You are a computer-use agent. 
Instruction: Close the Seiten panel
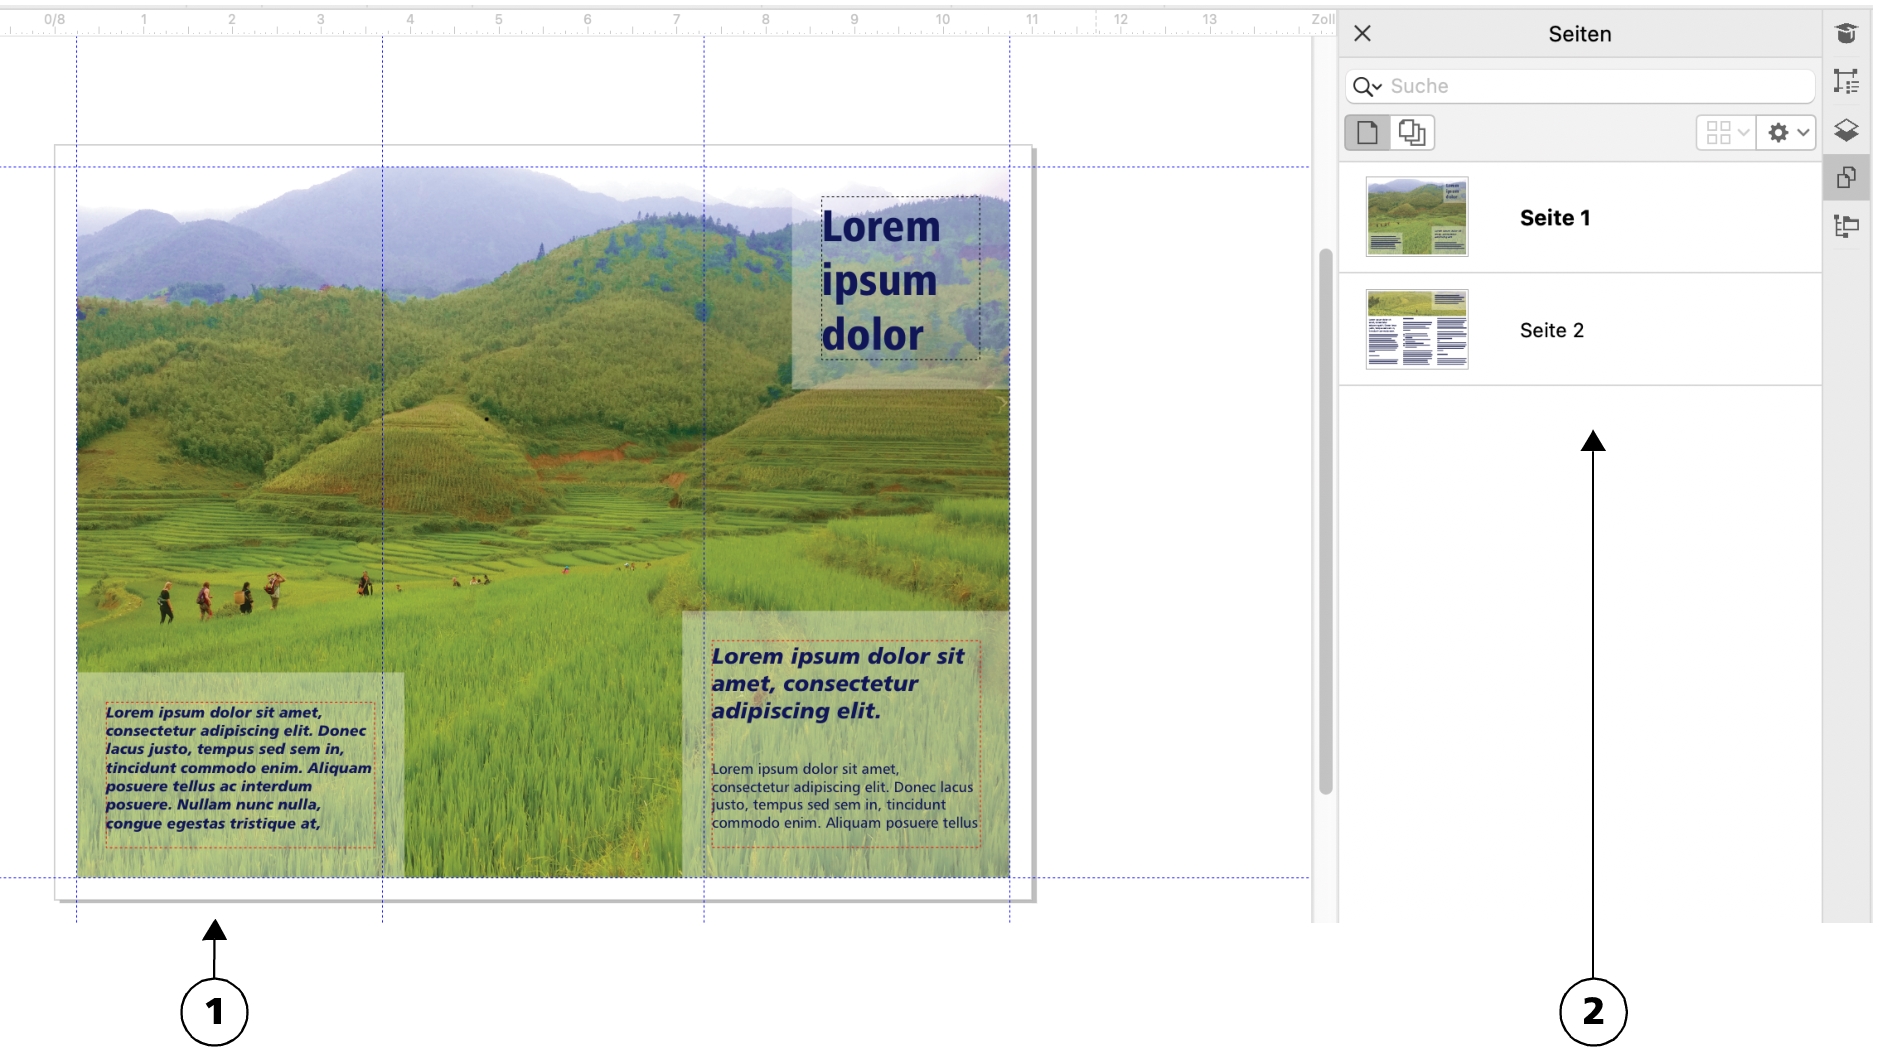click(1362, 34)
